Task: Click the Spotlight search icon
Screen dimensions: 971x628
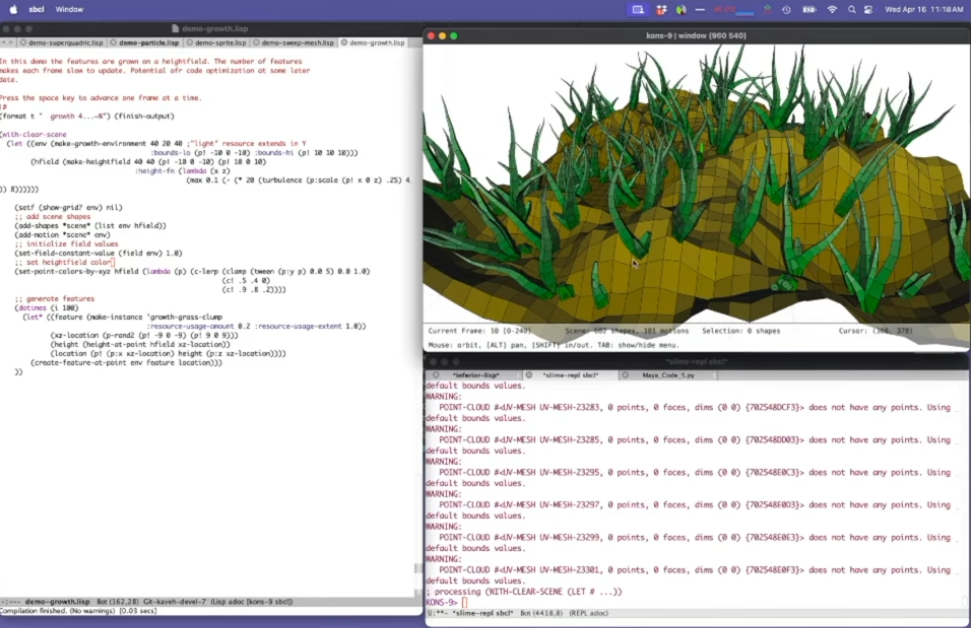Action: 852,9
